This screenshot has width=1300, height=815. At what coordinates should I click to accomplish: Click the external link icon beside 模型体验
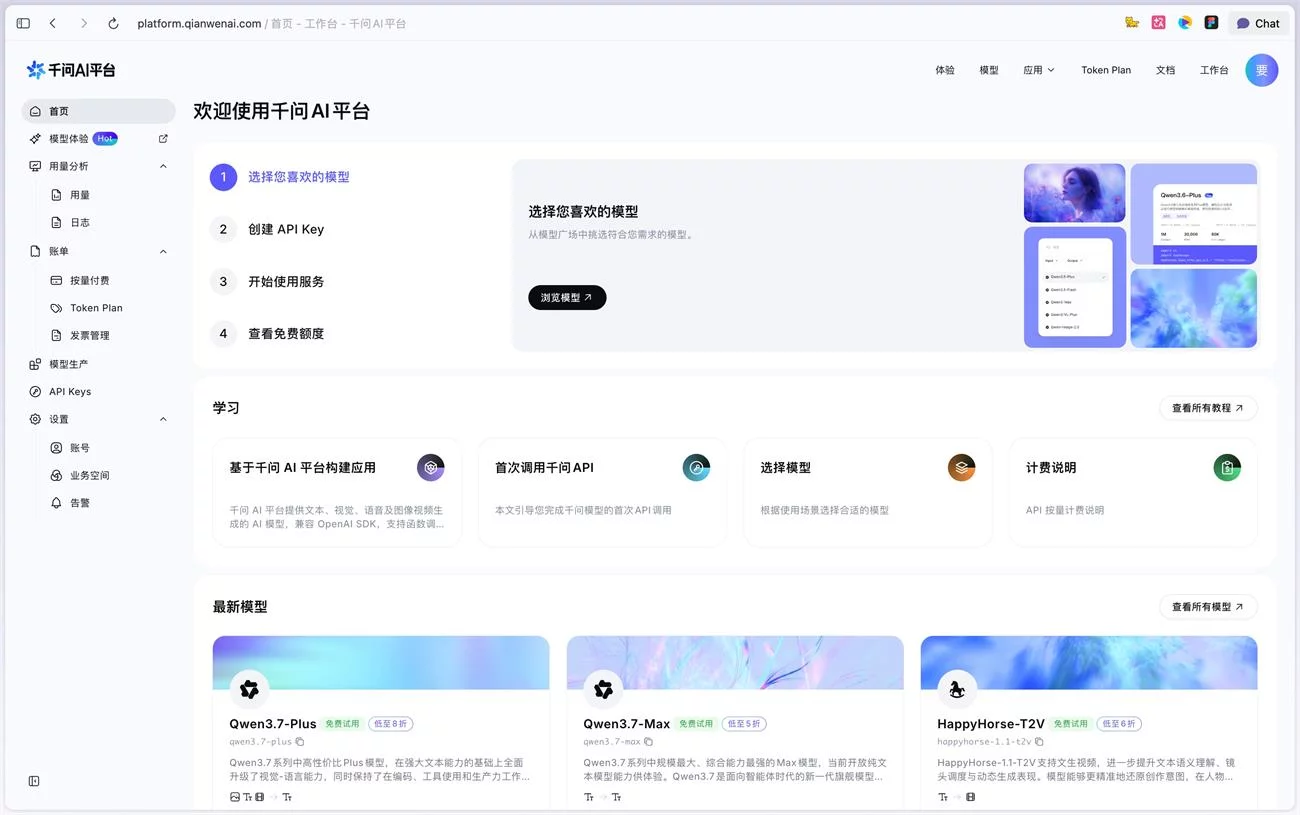(x=163, y=139)
